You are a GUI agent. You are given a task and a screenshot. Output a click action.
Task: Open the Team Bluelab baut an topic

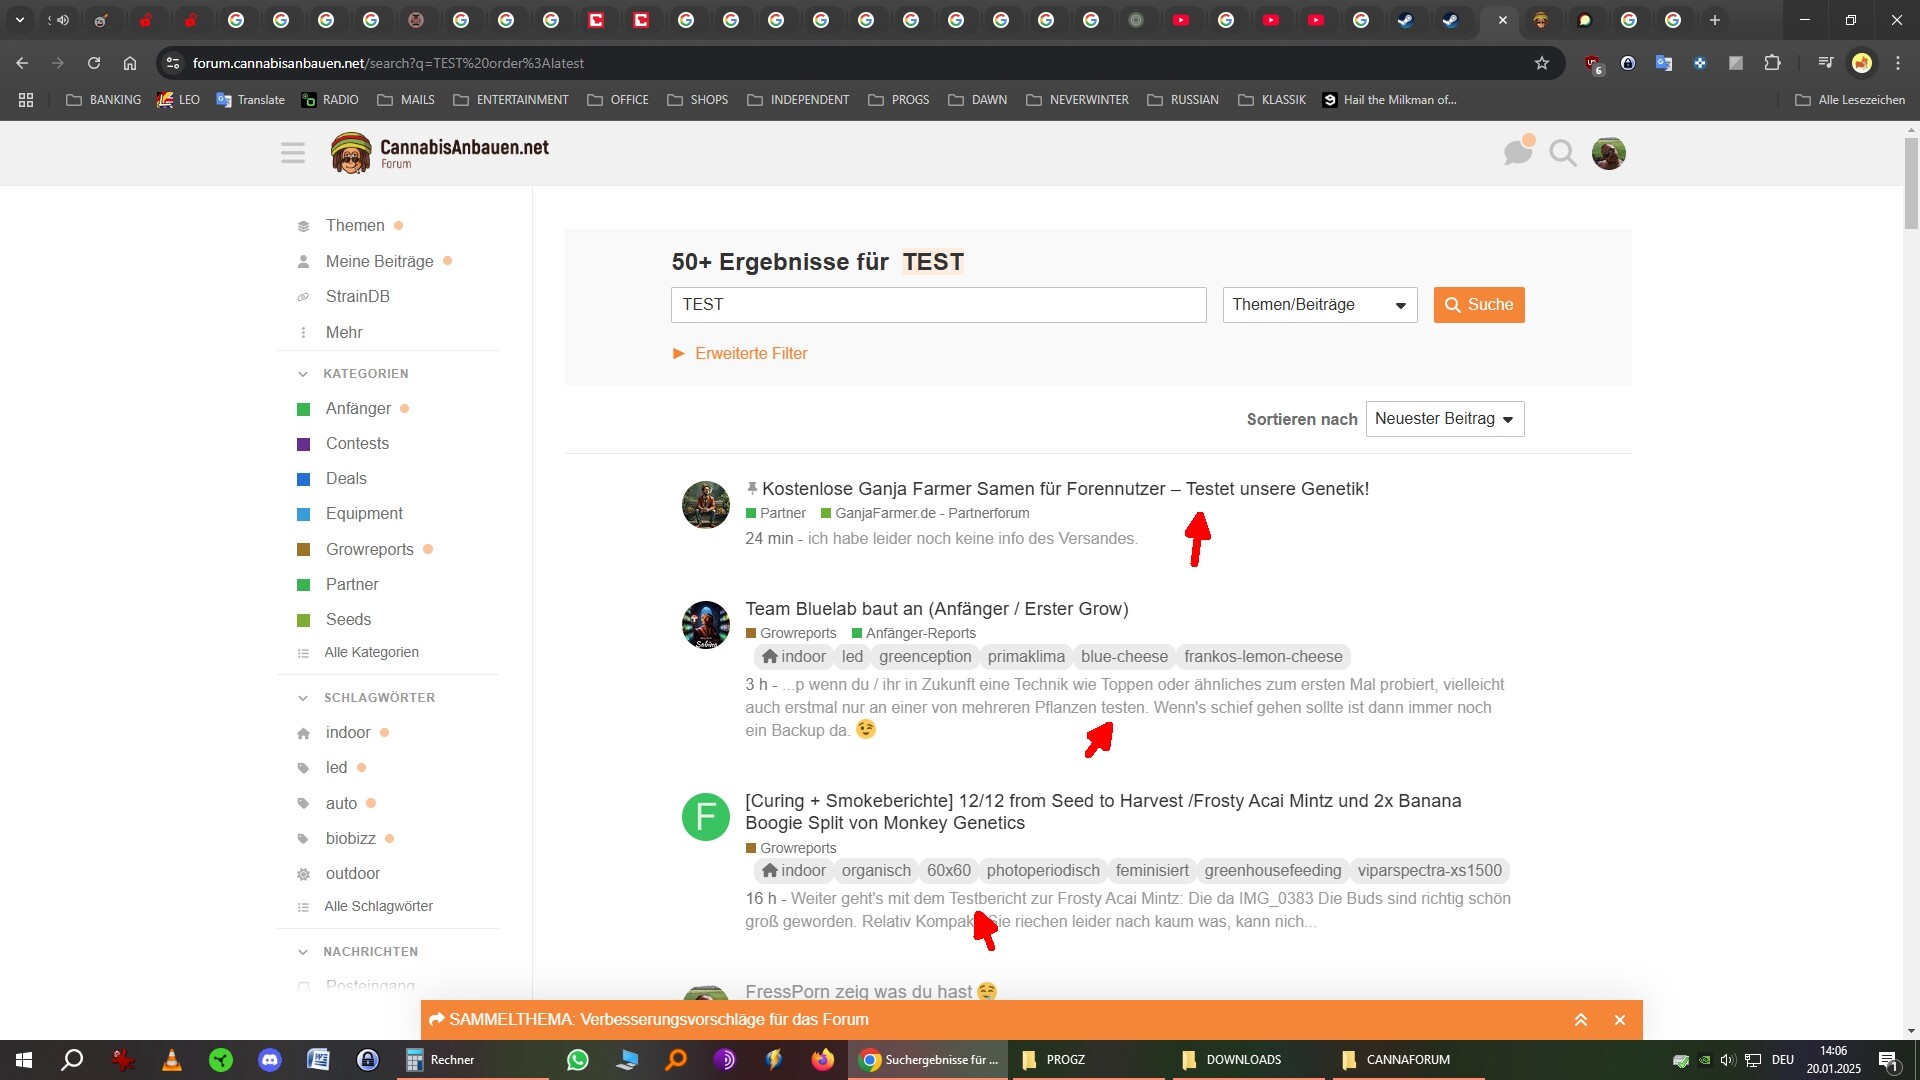(936, 609)
